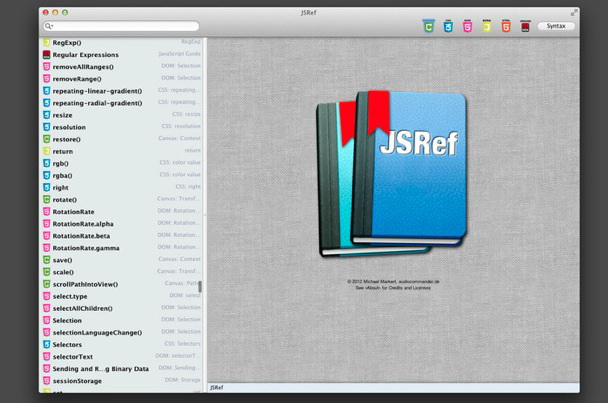Click the copyright notice under the logo
The height and width of the screenshot is (403, 608).
point(393,284)
